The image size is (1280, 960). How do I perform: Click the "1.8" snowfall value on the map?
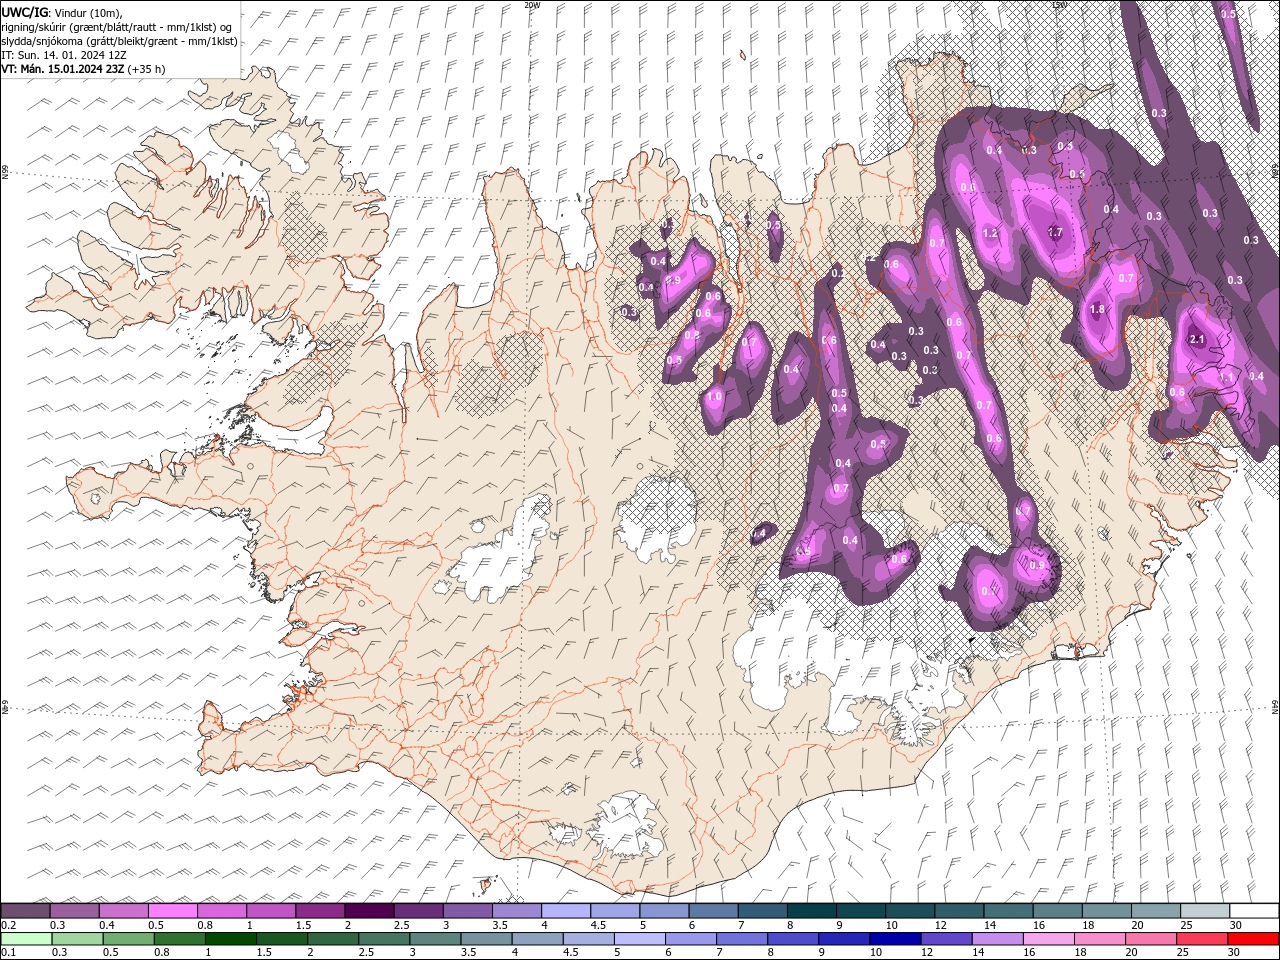[x=1097, y=309]
